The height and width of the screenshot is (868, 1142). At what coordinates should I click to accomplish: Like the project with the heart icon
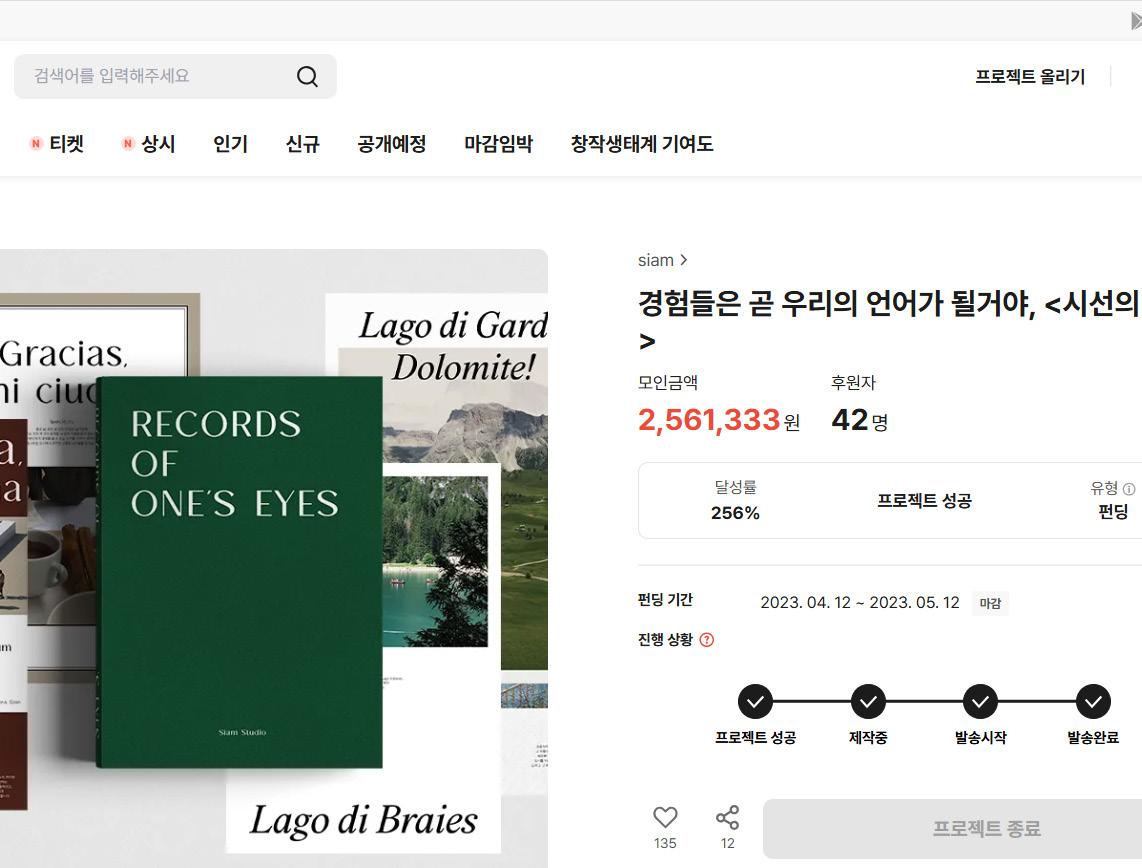click(x=665, y=818)
